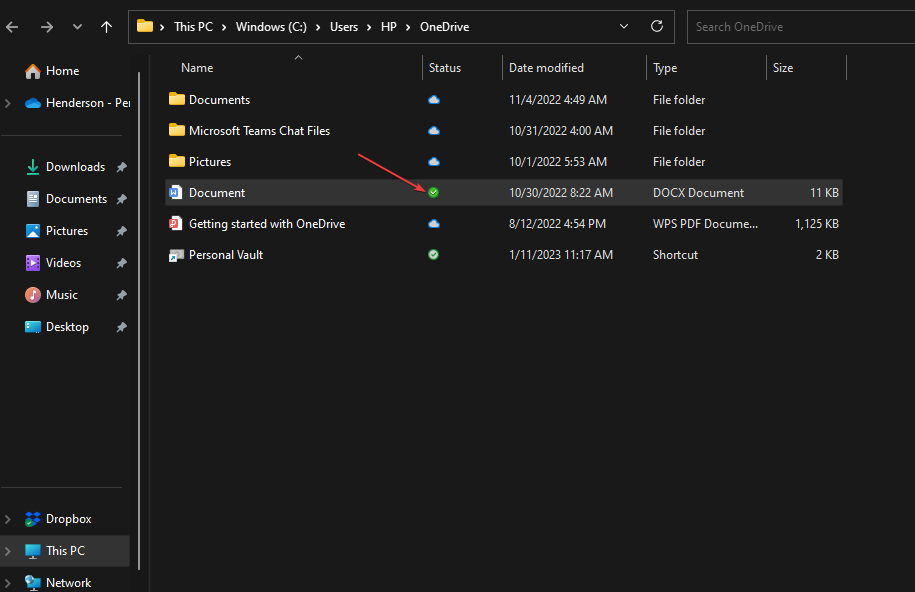Click the cloud status icon for Pictures folder
Image resolution: width=915 pixels, height=592 pixels.
pyautogui.click(x=433, y=162)
